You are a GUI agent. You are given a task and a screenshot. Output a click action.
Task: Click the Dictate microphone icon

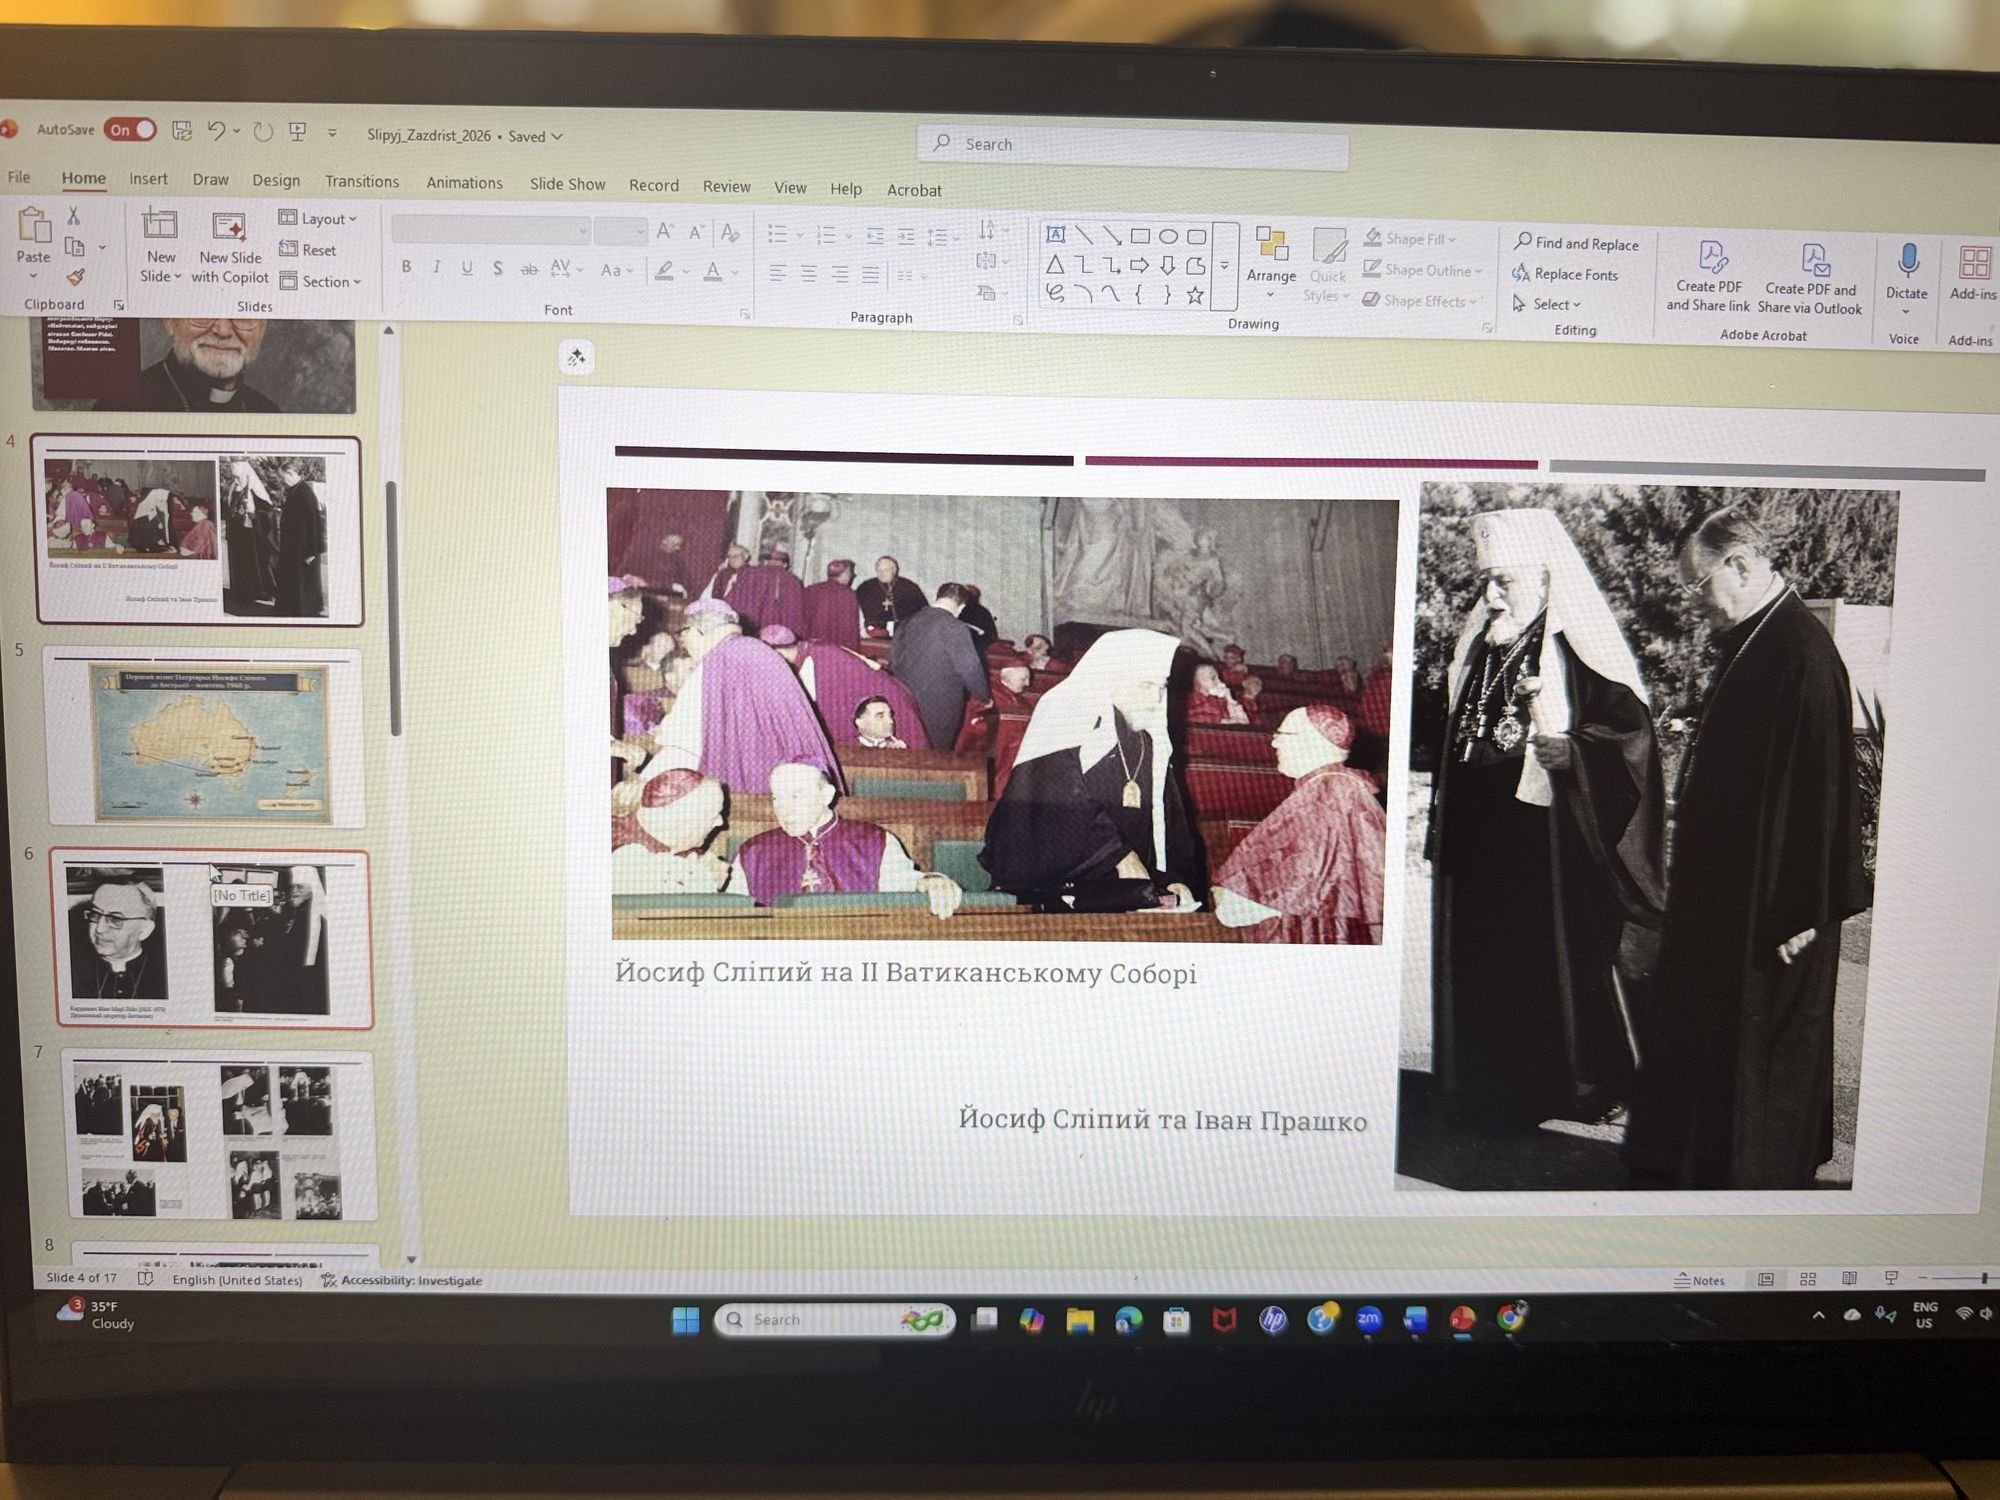point(1907,261)
